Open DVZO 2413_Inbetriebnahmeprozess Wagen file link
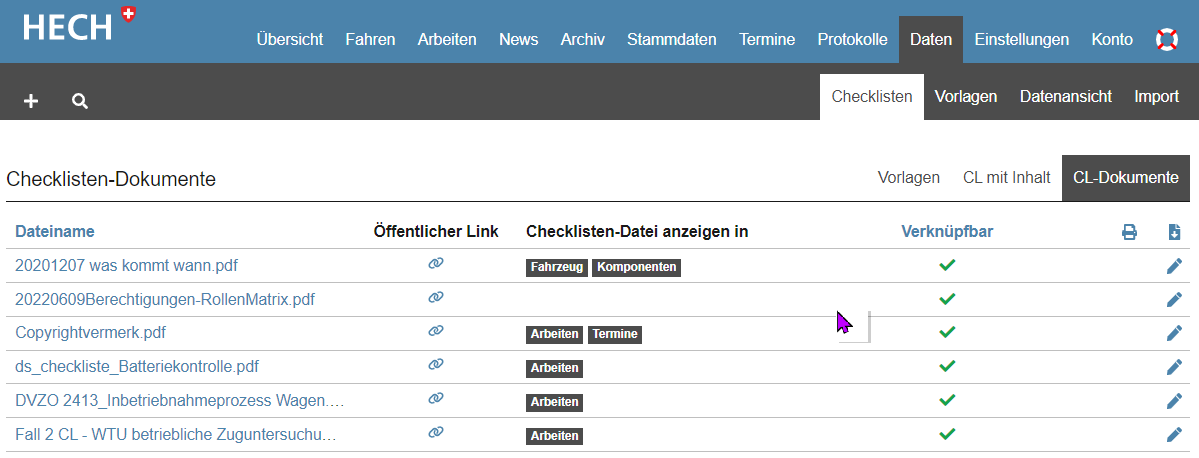 click(180, 401)
